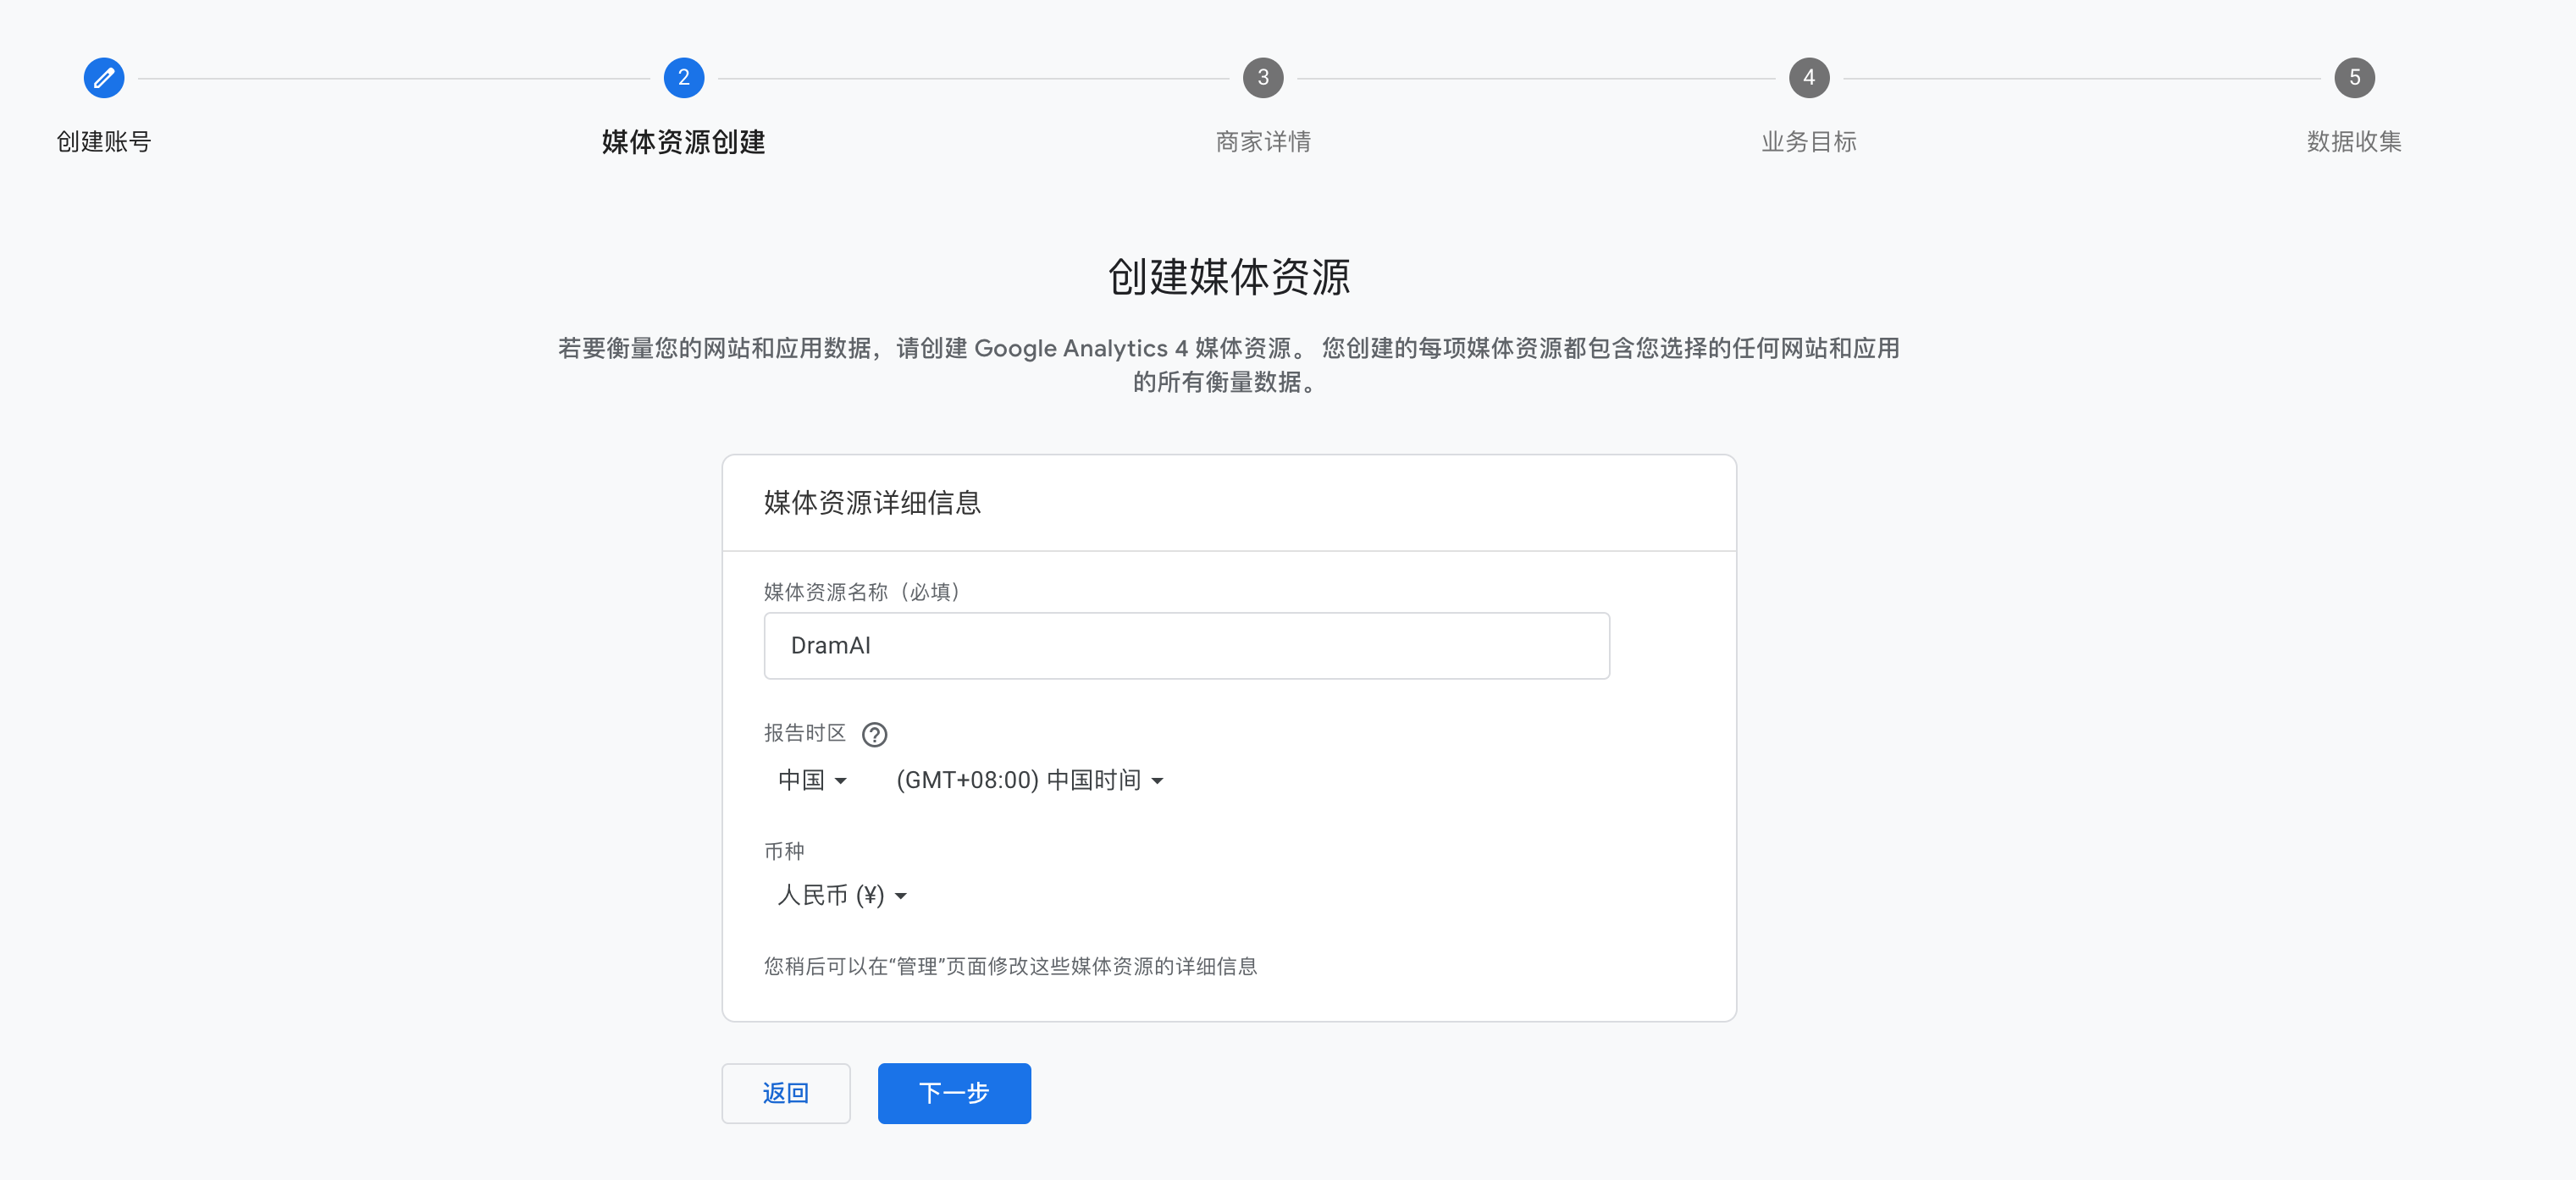
Task: Click the step 2 circle icon
Action: click(x=684, y=78)
